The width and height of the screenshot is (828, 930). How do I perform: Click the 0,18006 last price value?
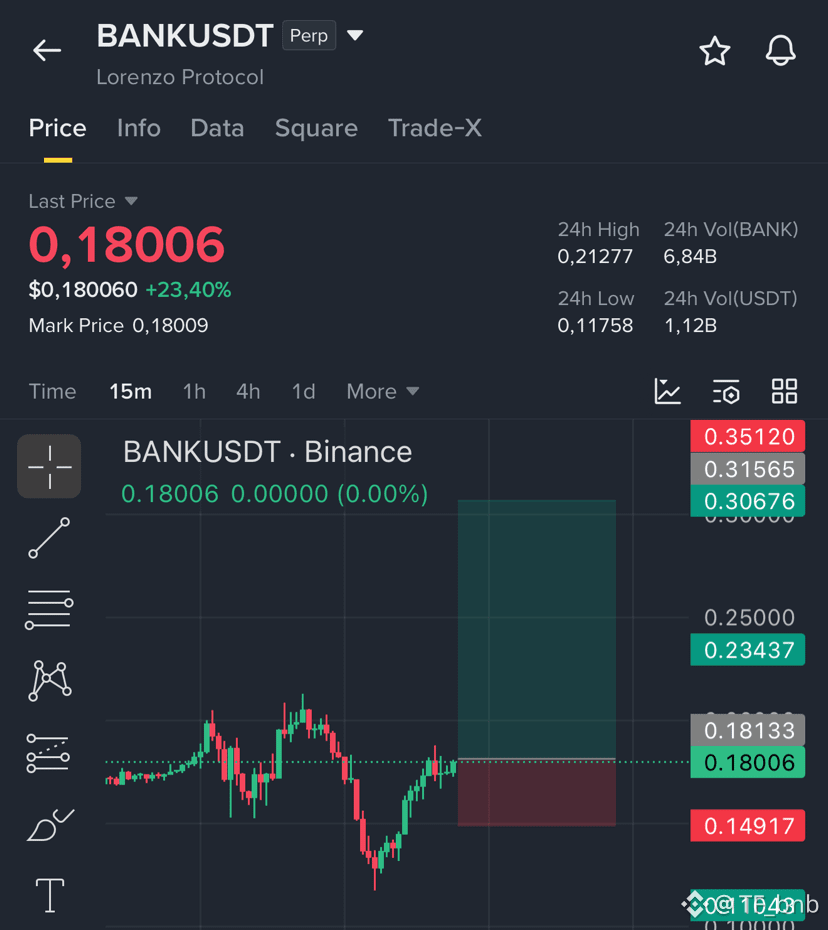coord(126,244)
